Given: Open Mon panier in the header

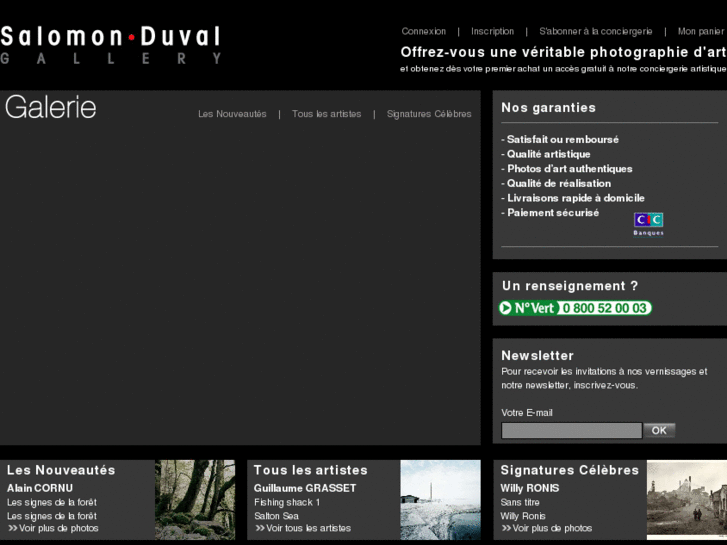Looking at the screenshot, I should (701, 31).
